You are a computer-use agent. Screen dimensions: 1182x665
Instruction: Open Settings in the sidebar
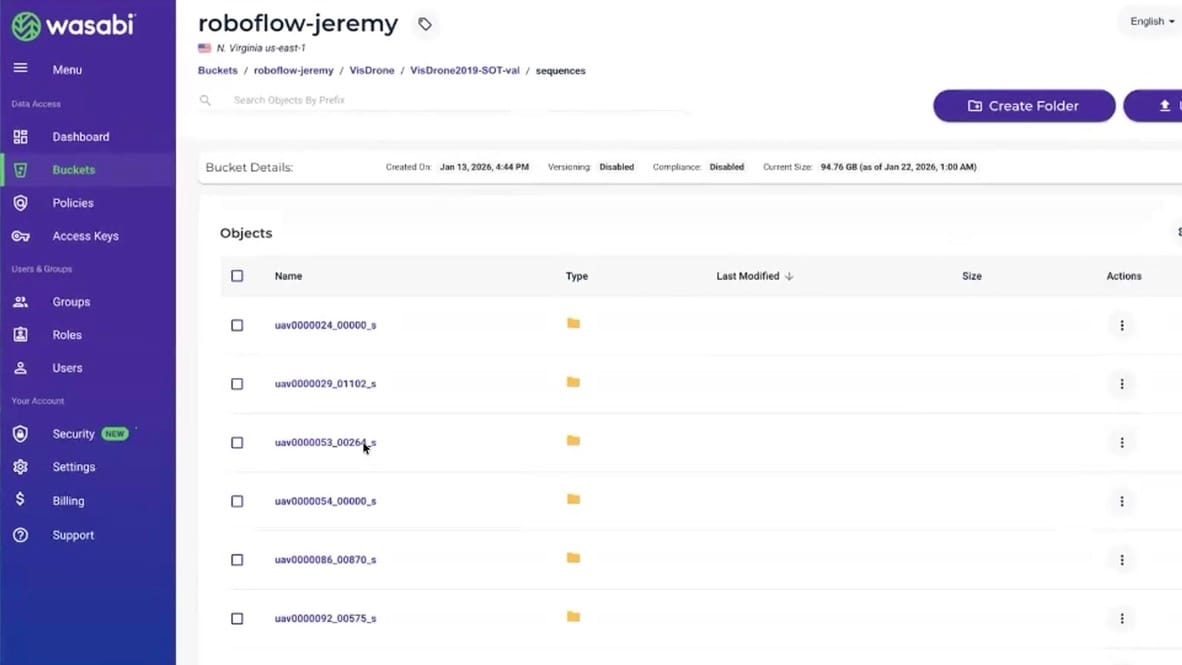tap(73, 467)
